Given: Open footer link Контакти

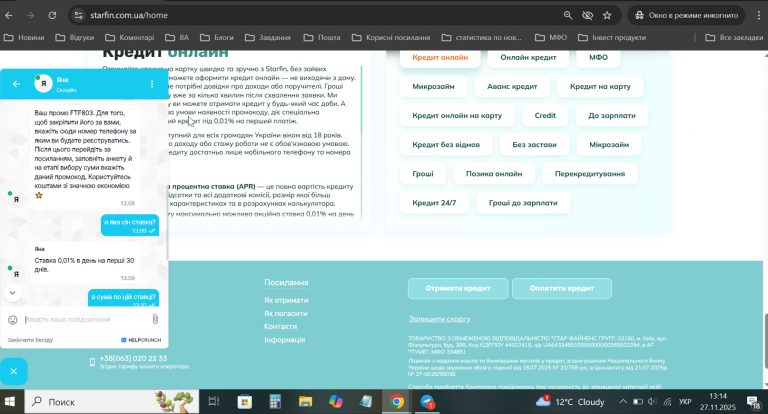Looking at the screenshot, I should [280, 326].
